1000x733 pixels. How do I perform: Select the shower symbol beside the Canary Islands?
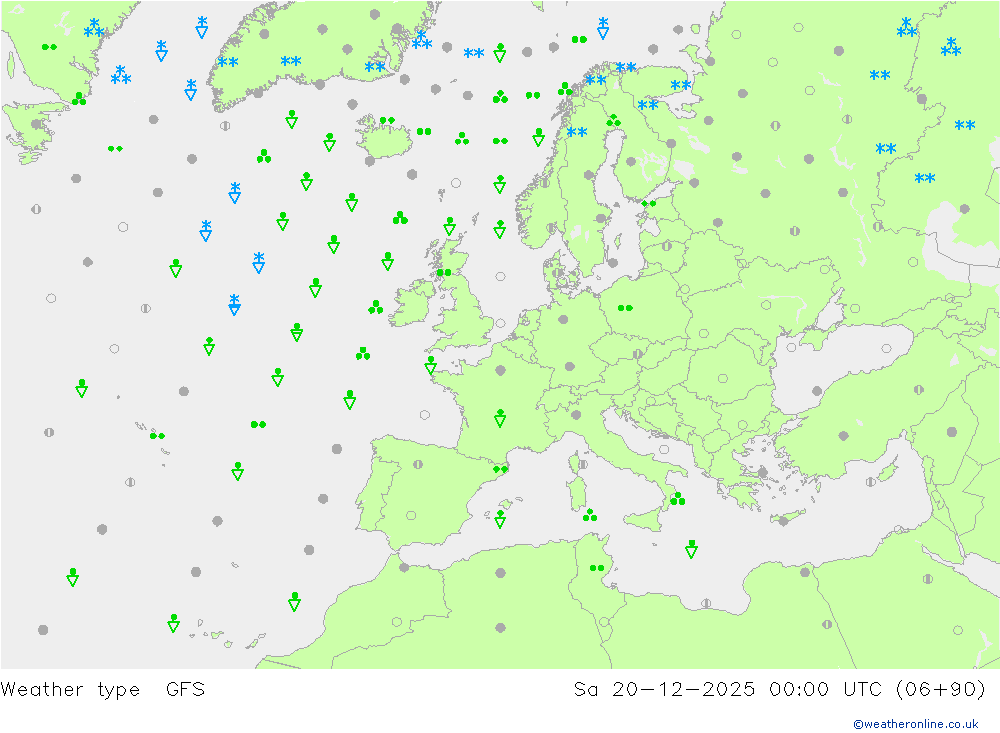173,623
